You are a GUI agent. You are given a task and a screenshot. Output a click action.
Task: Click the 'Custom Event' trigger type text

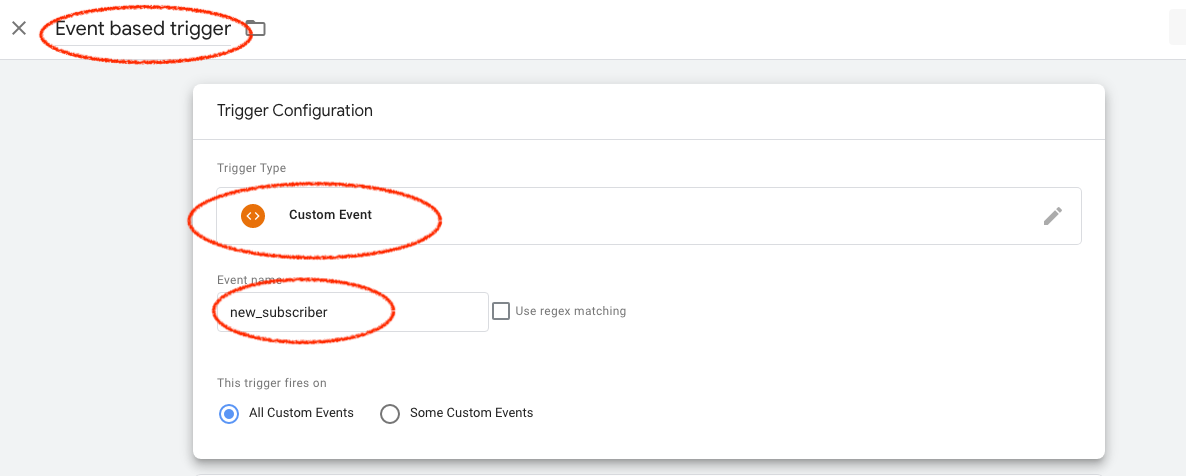[x=330, y=215]
